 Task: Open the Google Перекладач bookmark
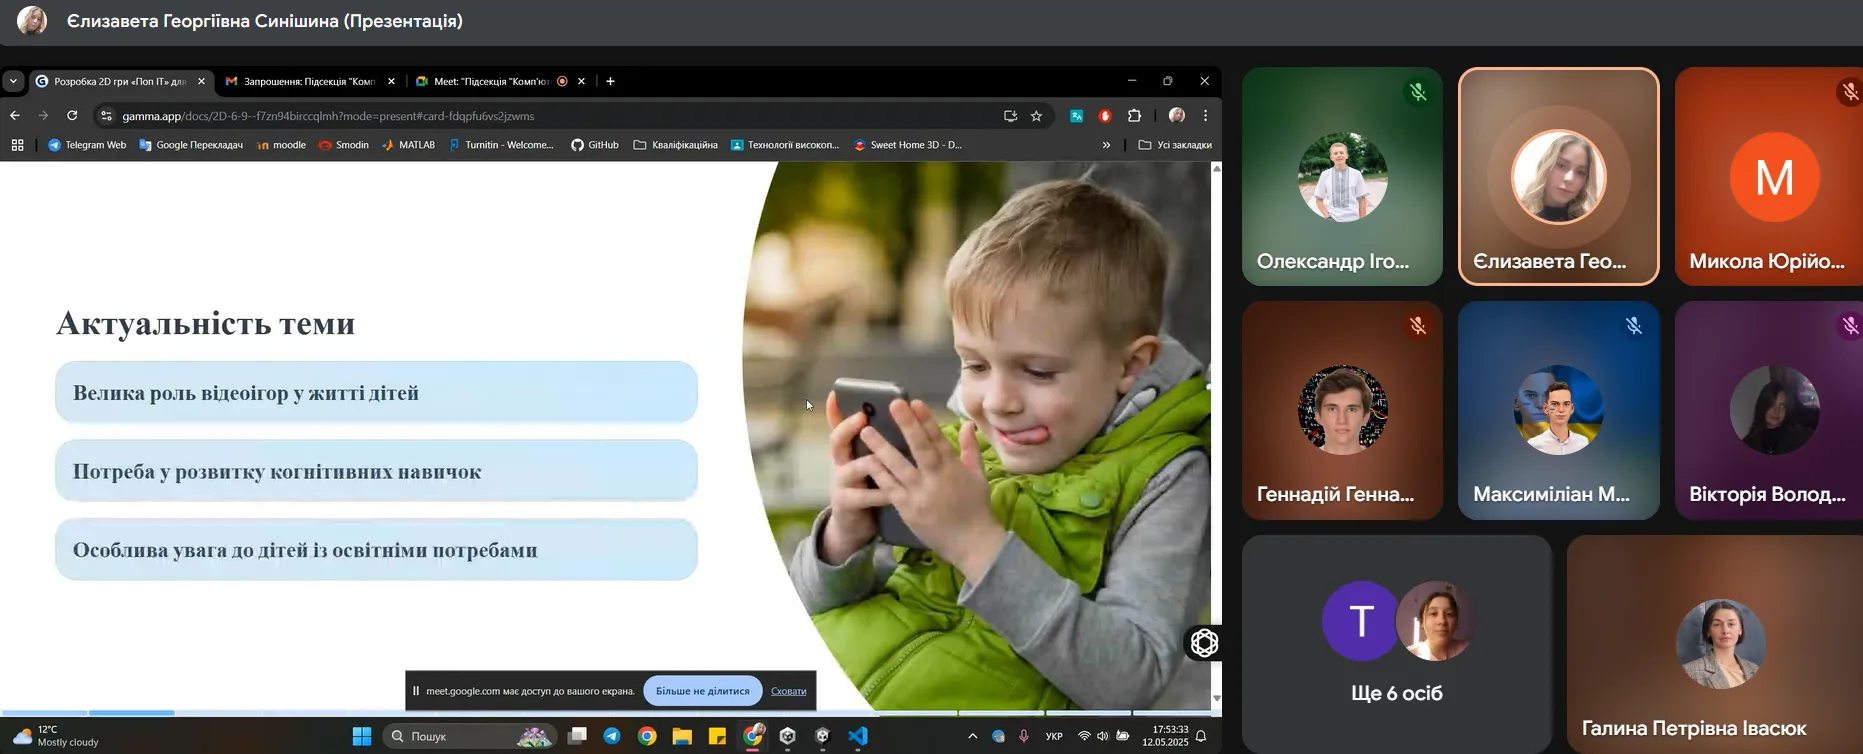coord(191,145)
